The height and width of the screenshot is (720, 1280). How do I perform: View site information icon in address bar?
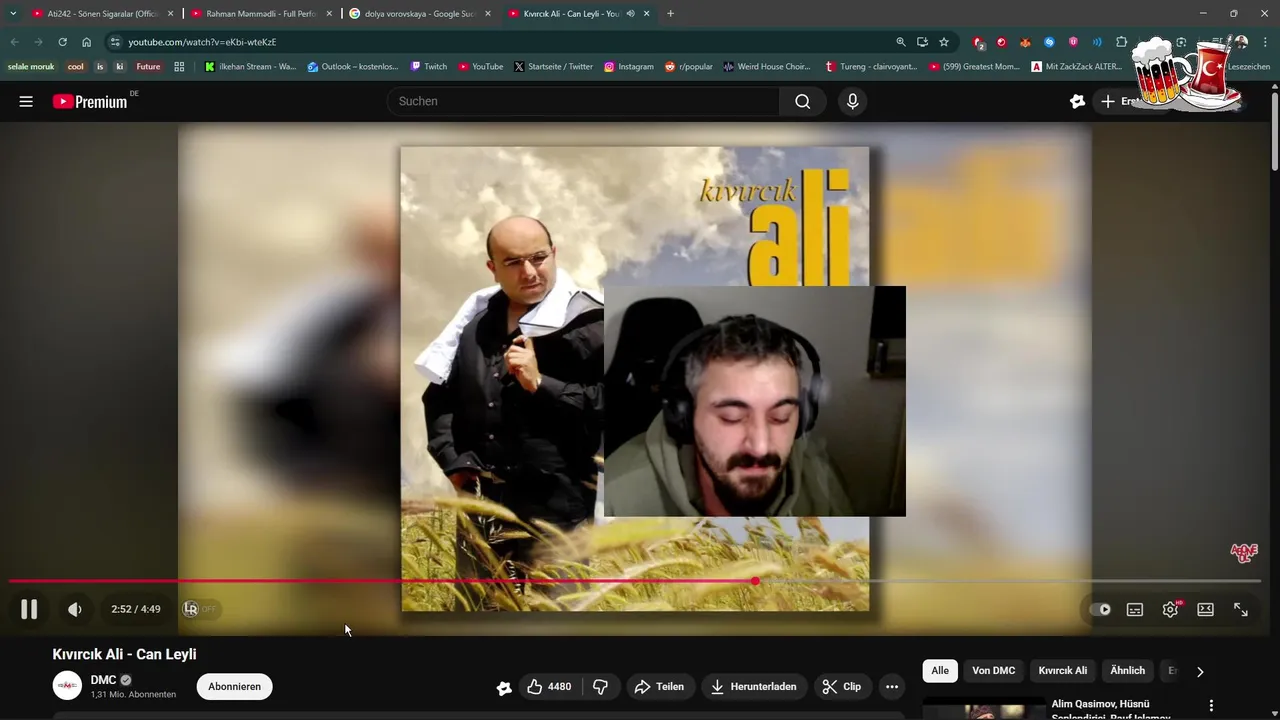tap(115, 42)
